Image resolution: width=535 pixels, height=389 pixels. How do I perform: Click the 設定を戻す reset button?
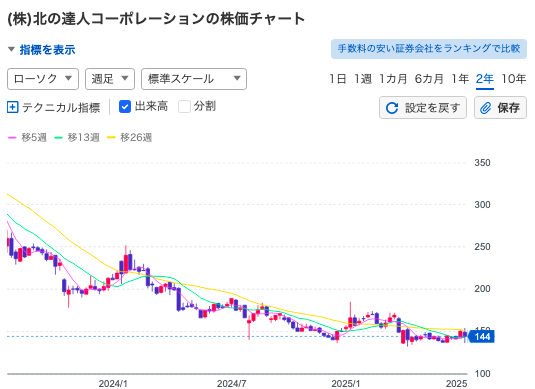423,107
